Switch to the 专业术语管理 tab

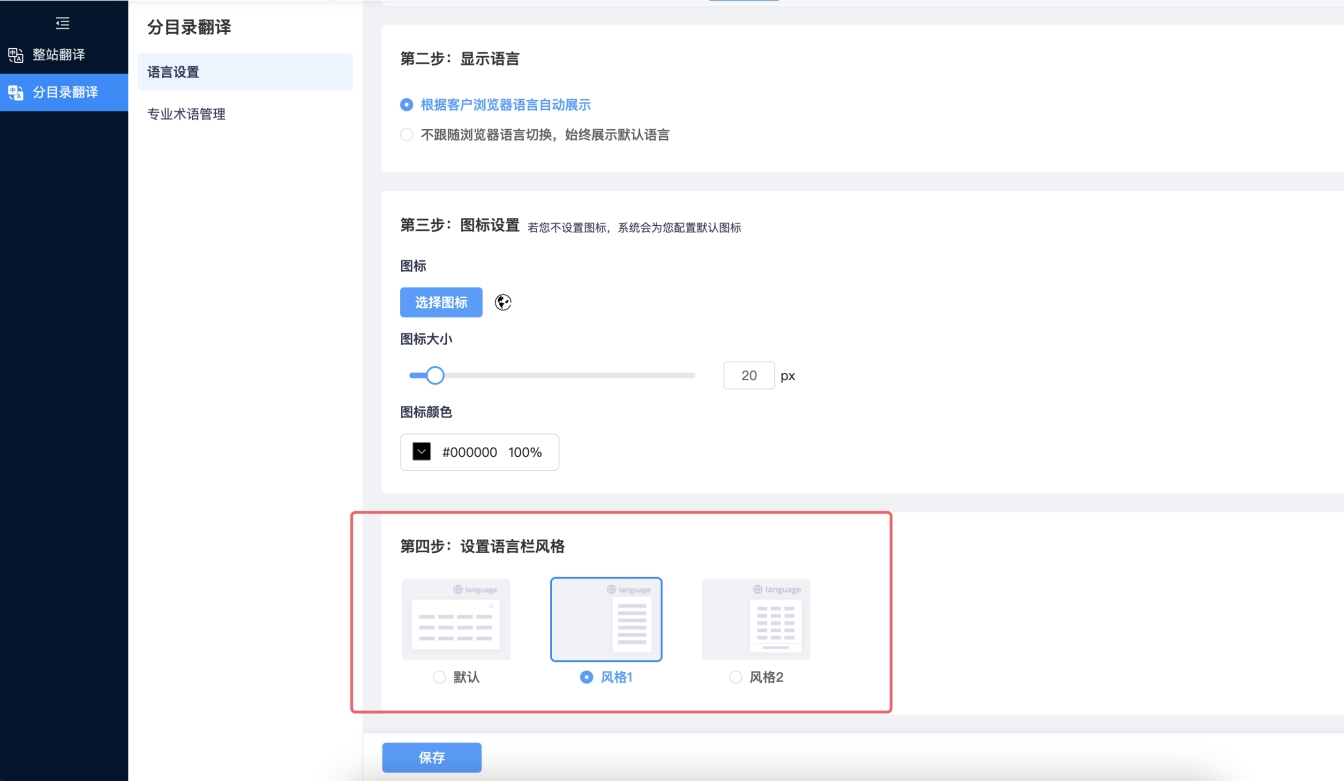(x=186, y=114)
